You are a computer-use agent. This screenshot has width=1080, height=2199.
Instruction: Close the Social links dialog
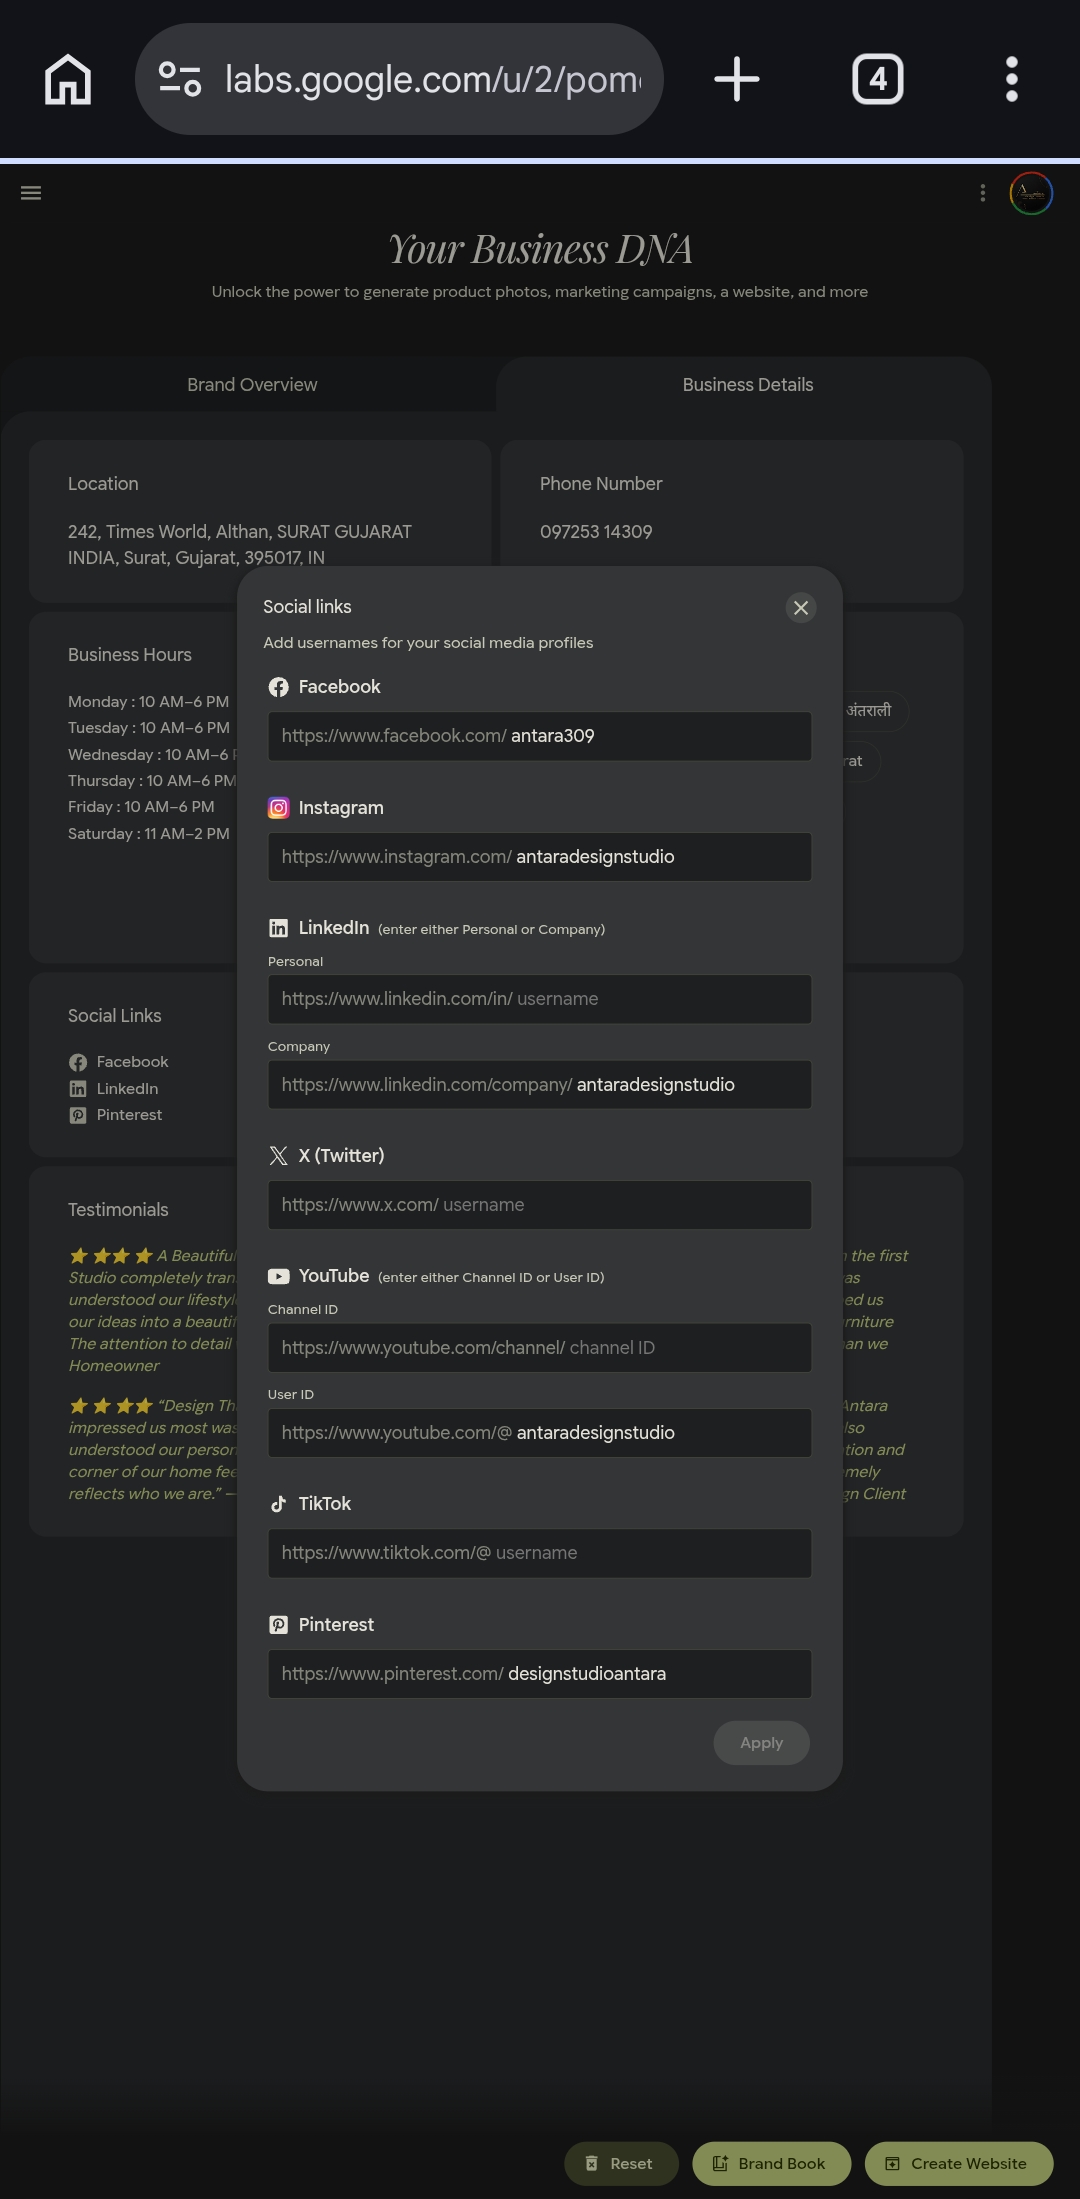[801, 608]
